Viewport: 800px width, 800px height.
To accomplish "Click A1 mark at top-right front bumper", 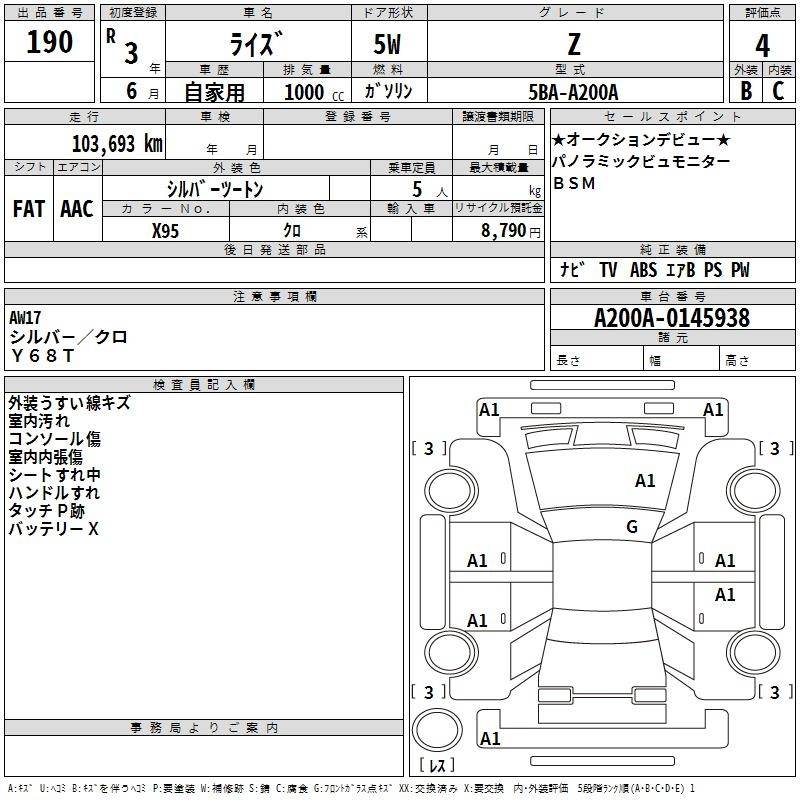I will tap(713, 409).
